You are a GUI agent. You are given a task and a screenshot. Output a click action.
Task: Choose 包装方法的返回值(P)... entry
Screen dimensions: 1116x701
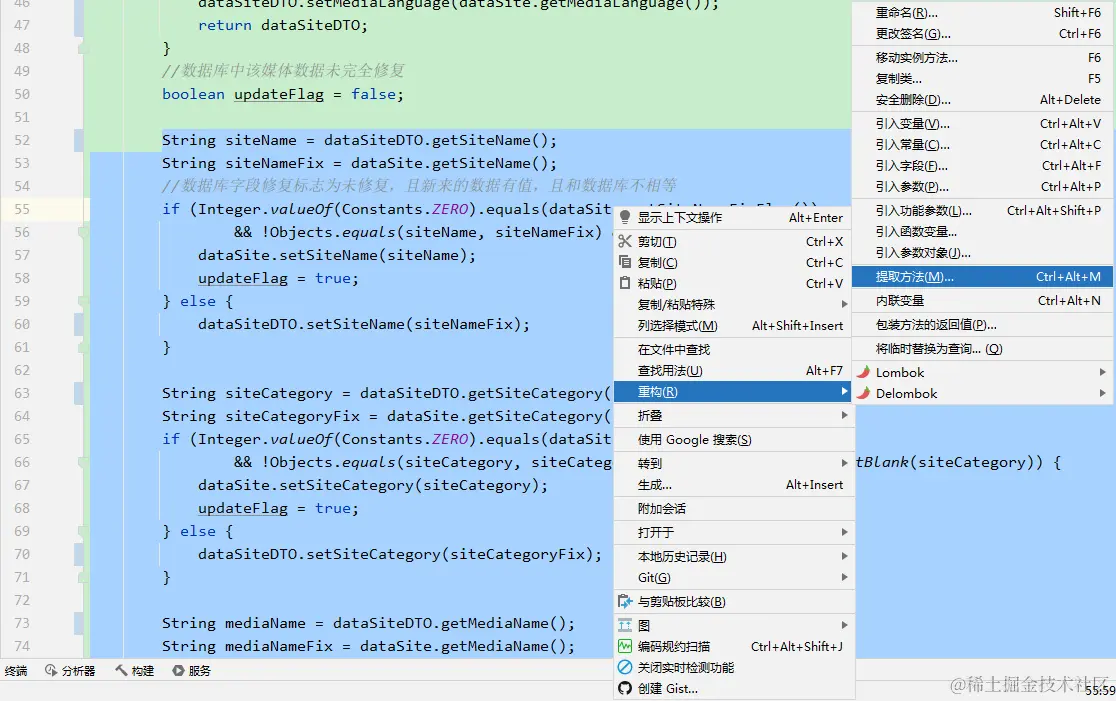pyautogui.click(x=984, y=325)
